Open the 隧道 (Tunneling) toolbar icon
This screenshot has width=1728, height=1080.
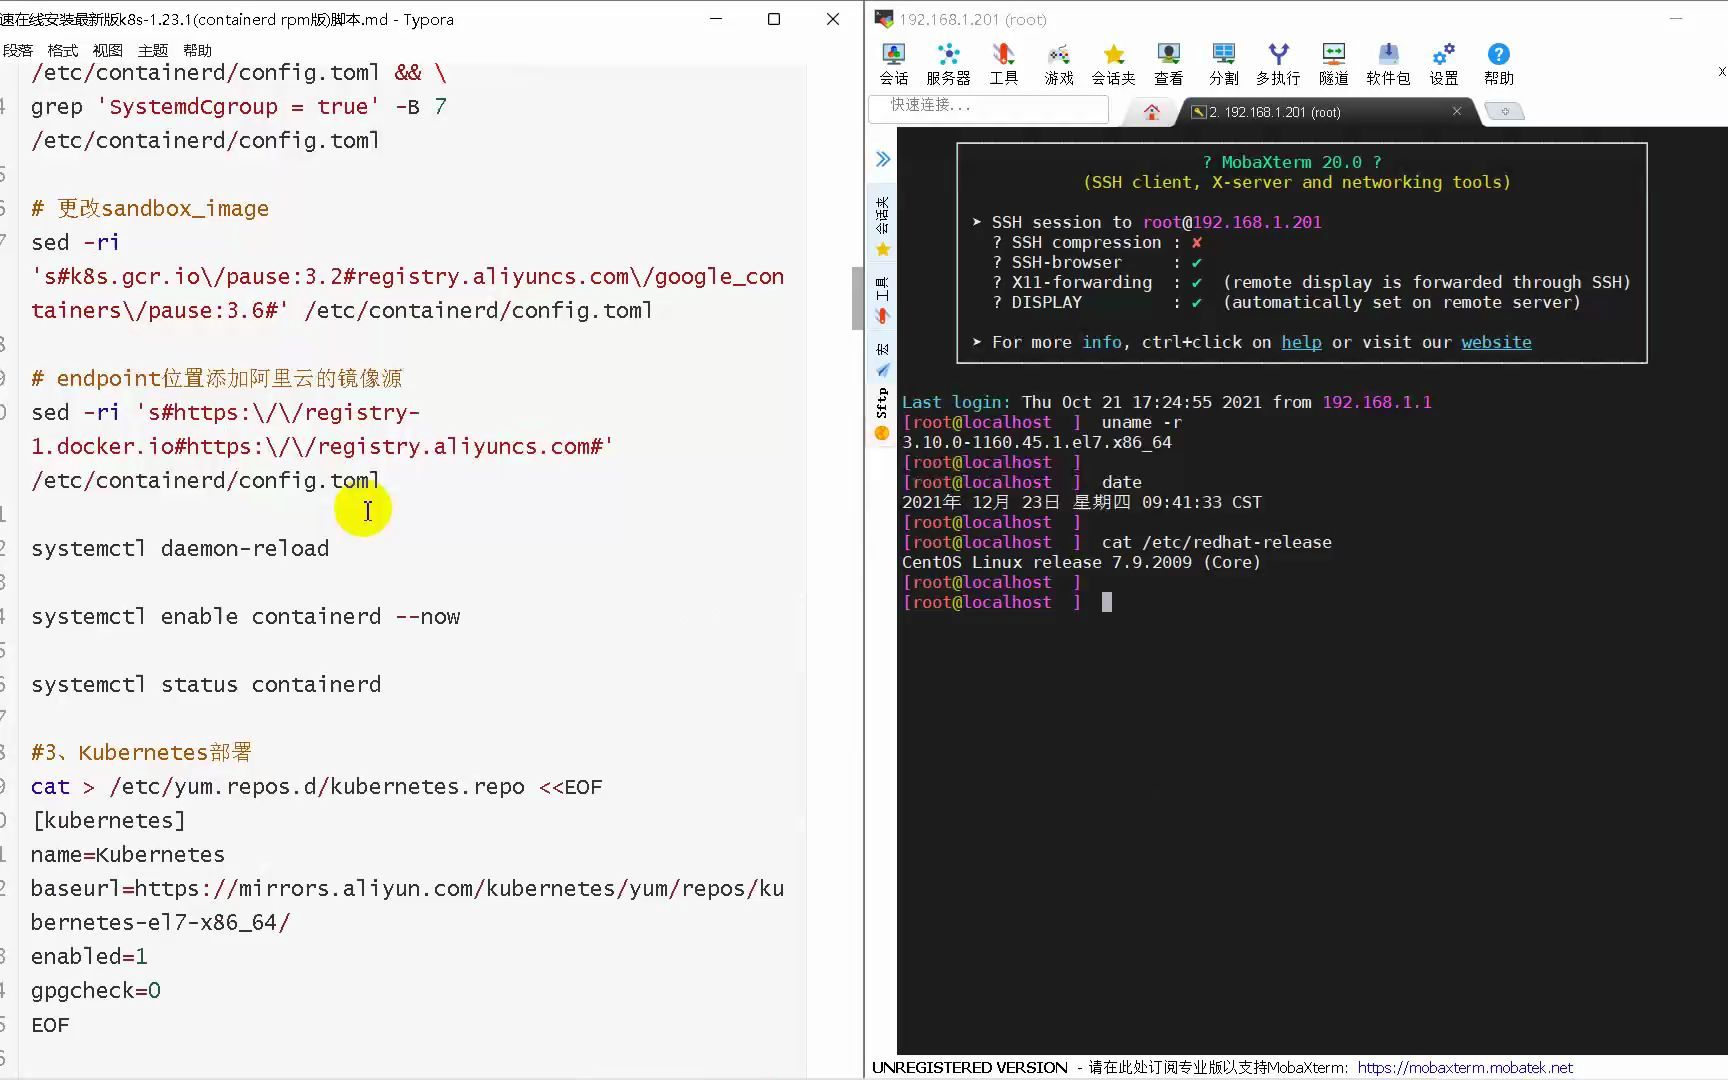1333,64
